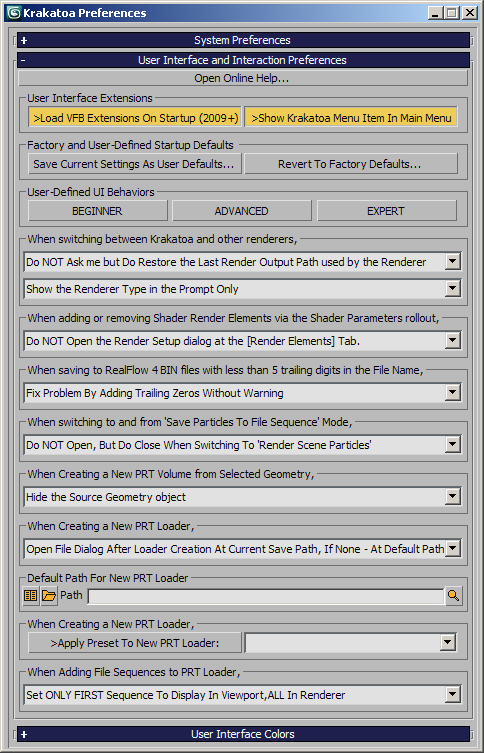484x753 pixels.
Task: Choose the ADVANCED UI behavior
Action: (x=242, y=211)
